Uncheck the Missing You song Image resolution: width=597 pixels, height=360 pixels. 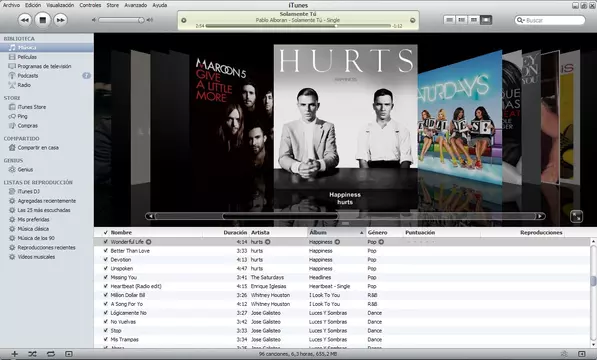point(106,277)
